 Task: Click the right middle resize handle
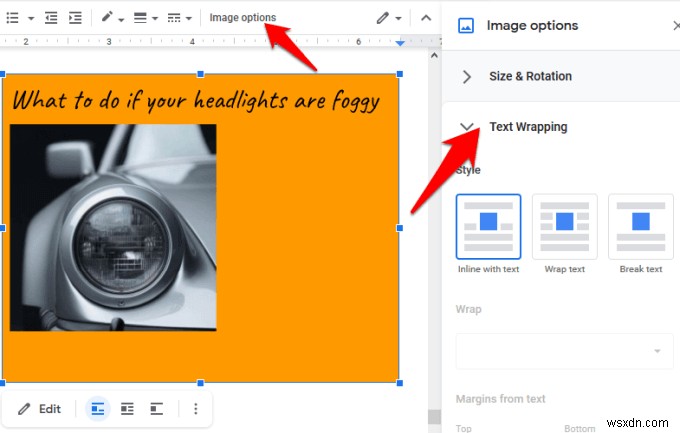[399, 228]
